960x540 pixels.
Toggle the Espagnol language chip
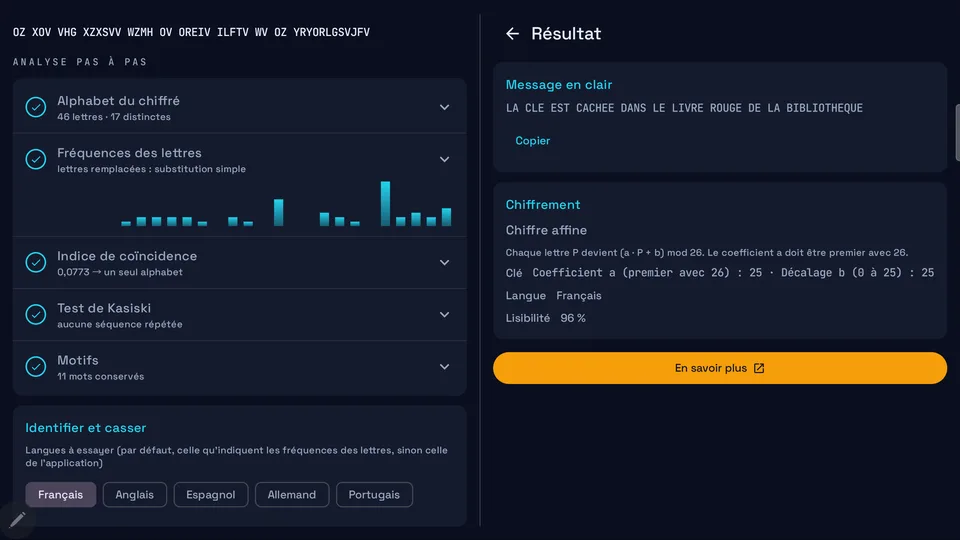pos(211,495)
